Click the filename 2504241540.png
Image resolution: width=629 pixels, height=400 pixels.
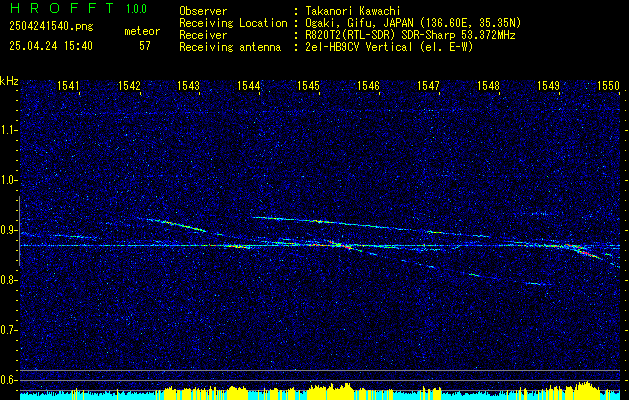51,26
